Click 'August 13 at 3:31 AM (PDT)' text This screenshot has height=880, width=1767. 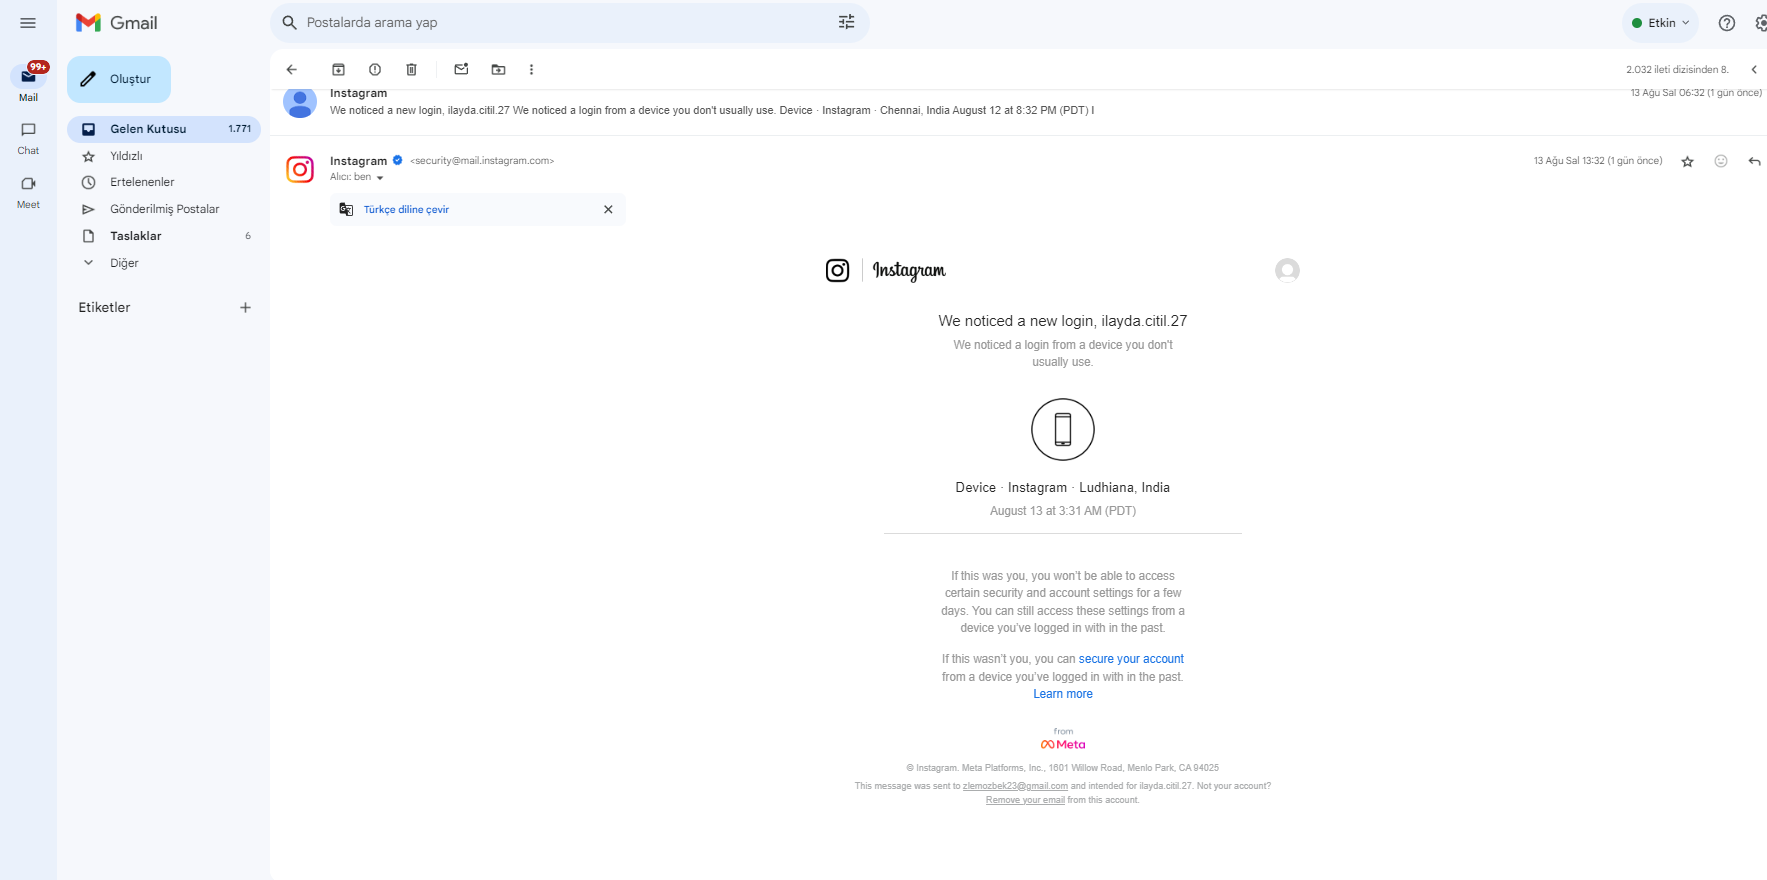[1063, 511]
